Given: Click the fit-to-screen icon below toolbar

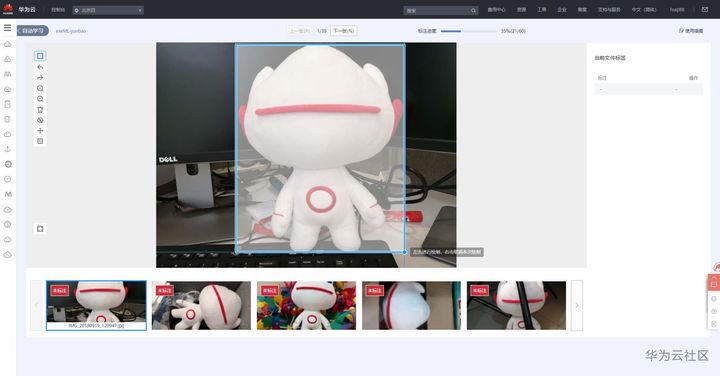Looking at the screenshot, I should pyautogui.click(x=40, y=229).
